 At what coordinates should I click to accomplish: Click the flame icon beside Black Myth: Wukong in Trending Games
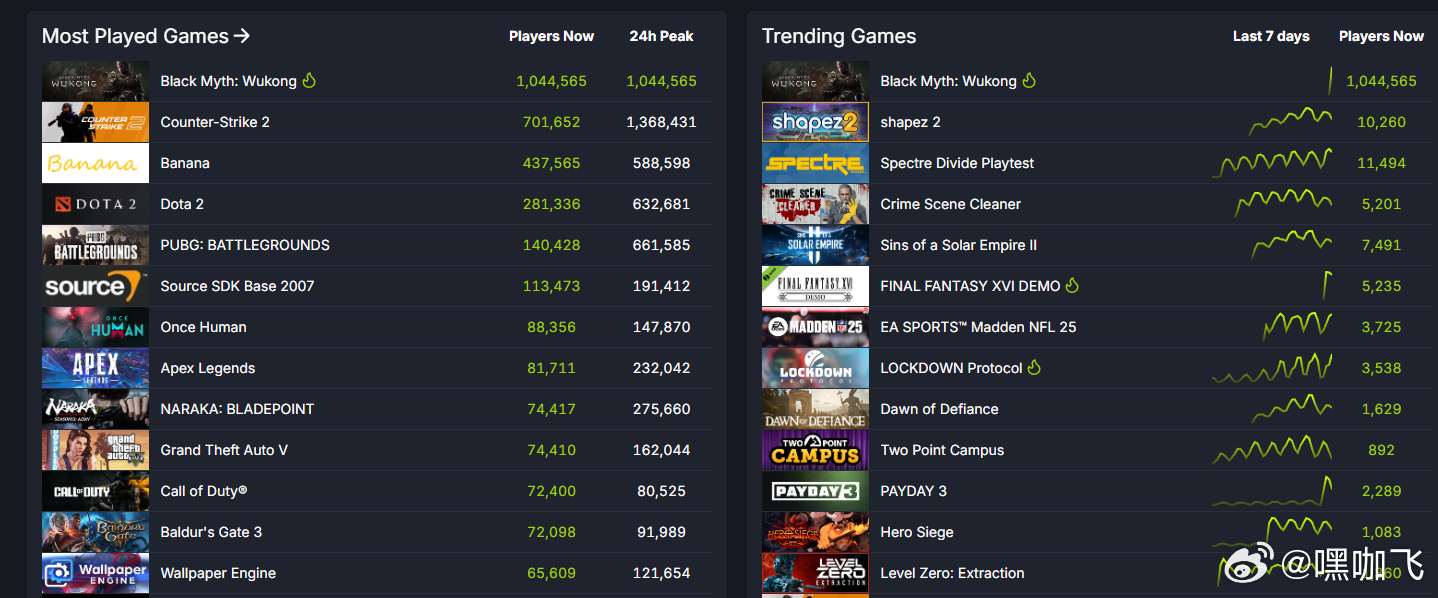point(1029,80)
